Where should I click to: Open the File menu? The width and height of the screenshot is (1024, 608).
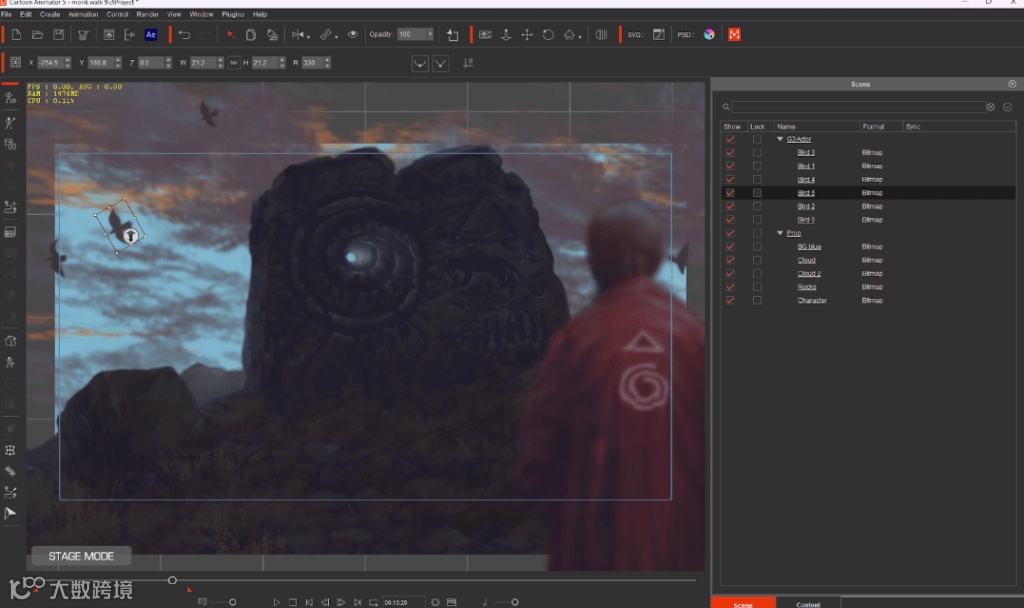pos(7,14)
